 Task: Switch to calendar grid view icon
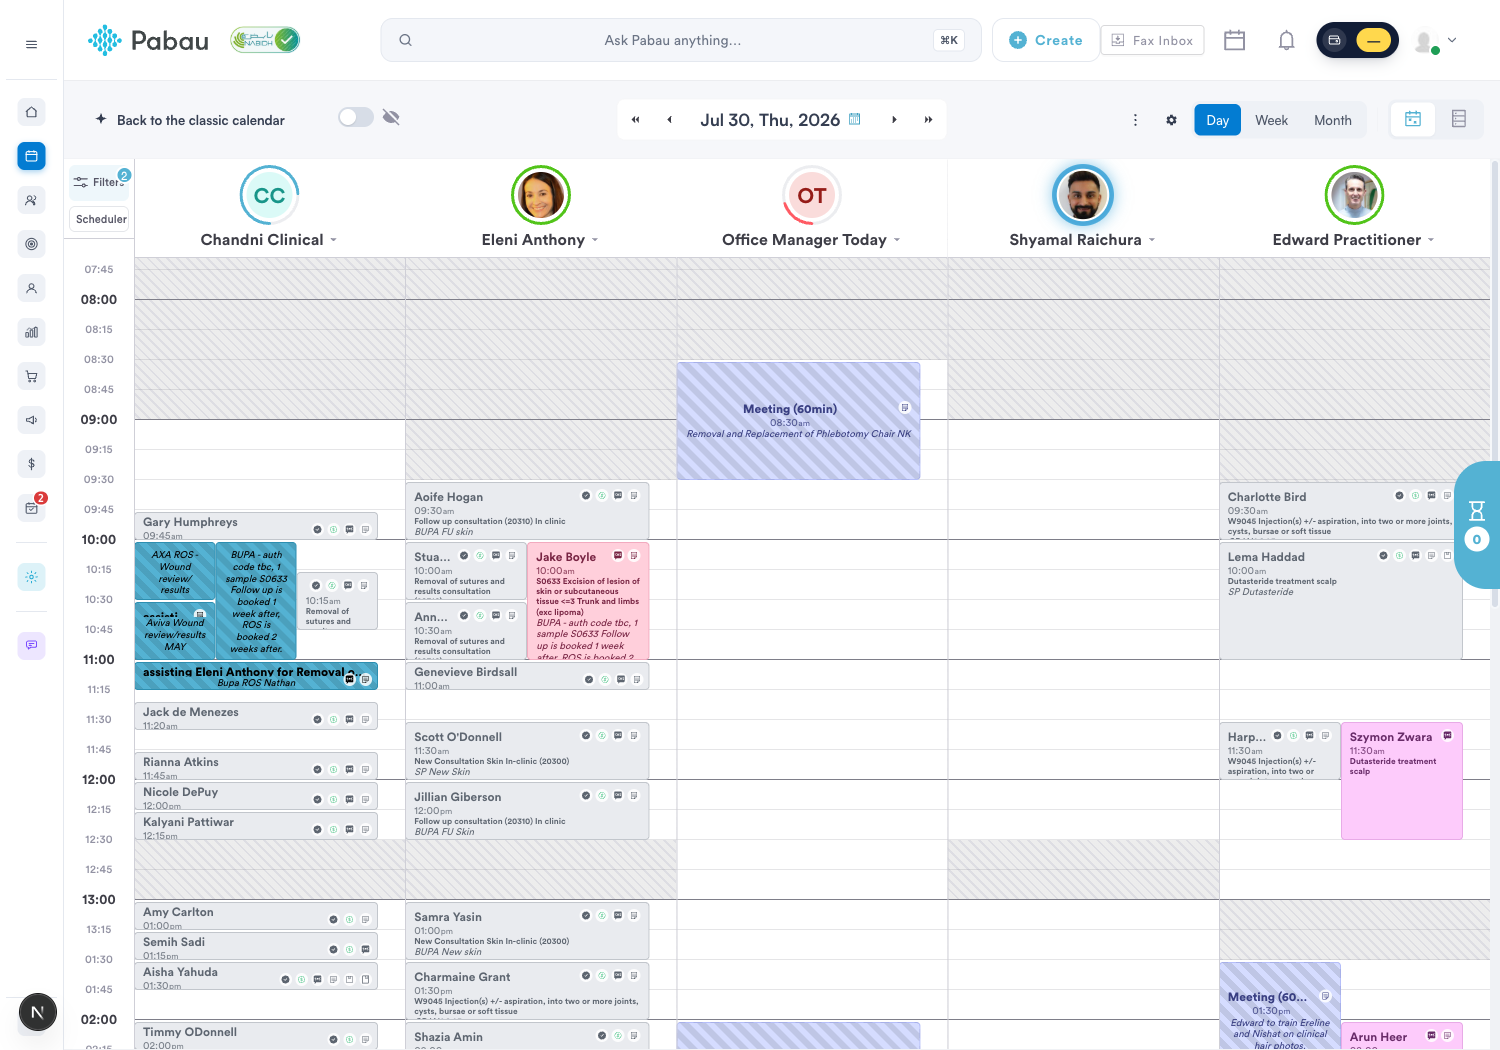tap(1413, 119)
